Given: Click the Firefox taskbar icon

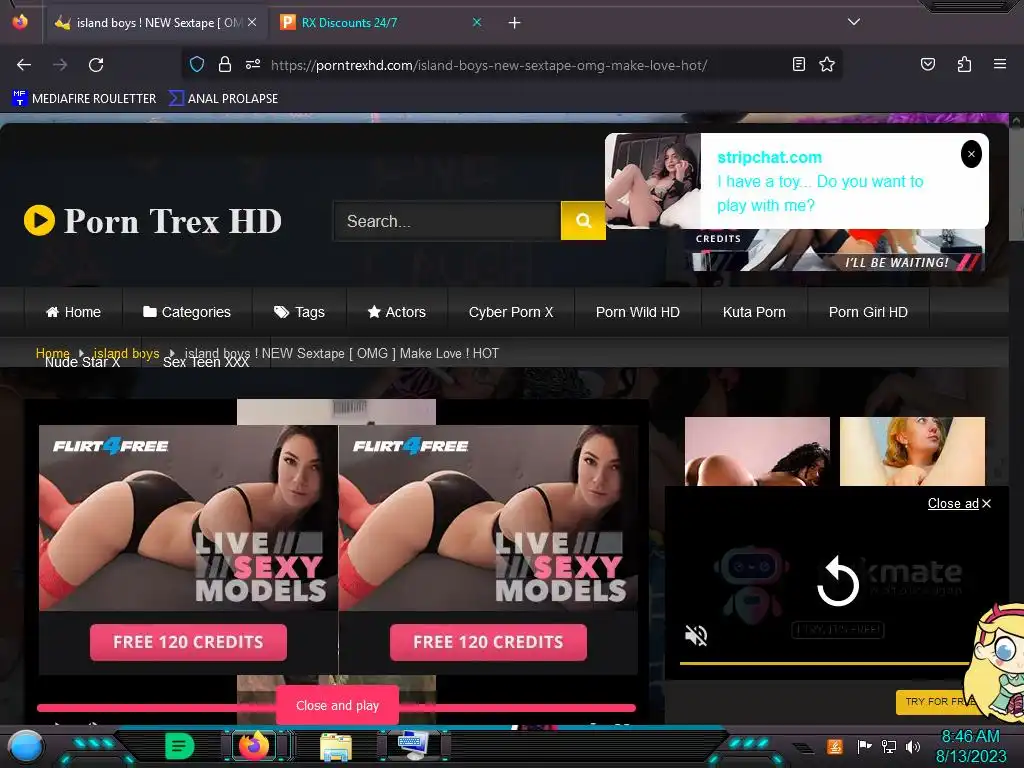Looking at the screenshot, I should pos(254,745).
